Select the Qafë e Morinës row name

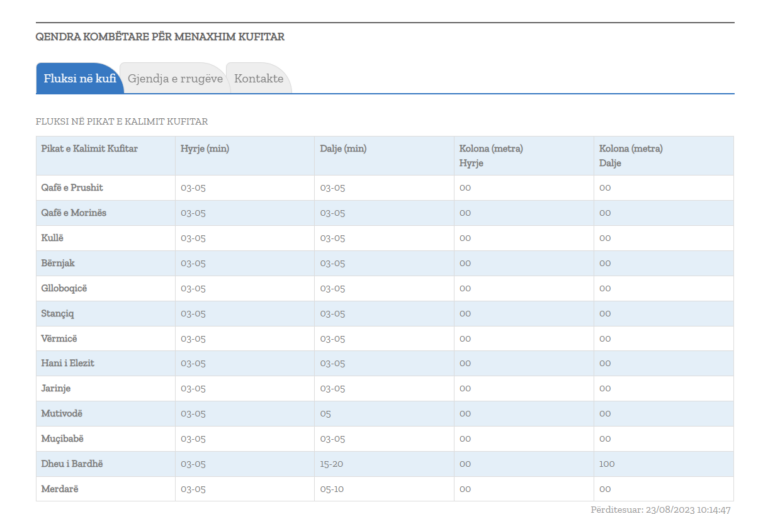[x=73, y=213]
